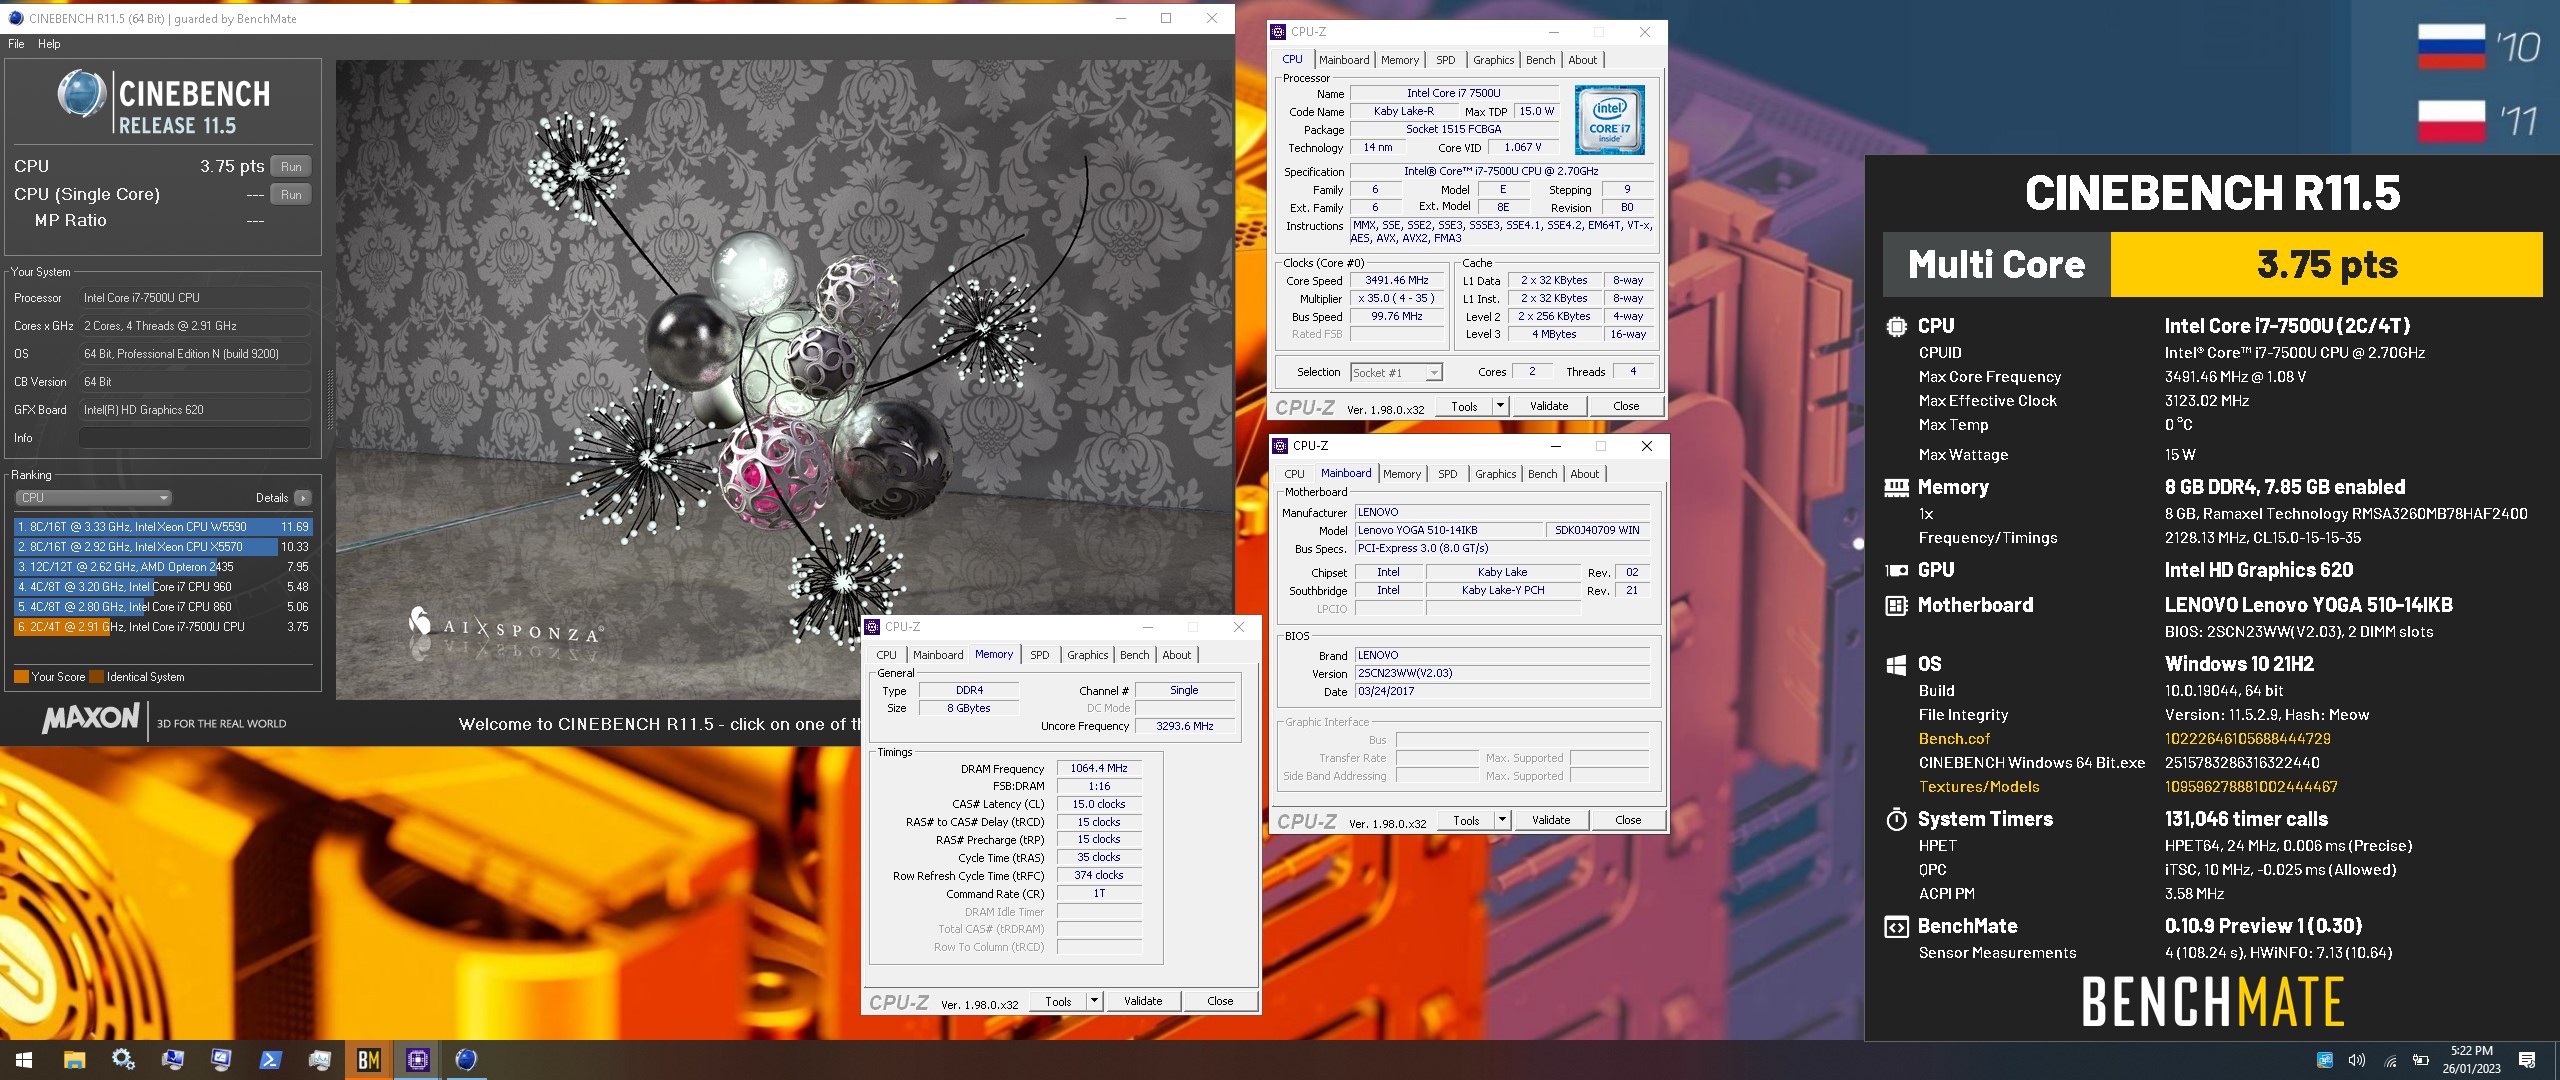This screenshot has height=1080, width=2560.
Task: Select ranking row Intel Core i7 CPU 960
Action: [163, 587]
